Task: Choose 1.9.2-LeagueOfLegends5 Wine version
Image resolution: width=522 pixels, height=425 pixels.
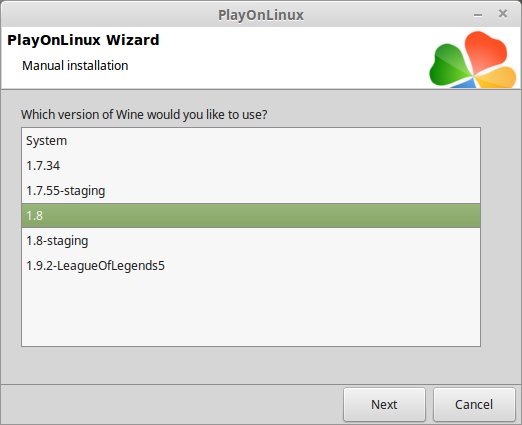Action: point(251,266)
